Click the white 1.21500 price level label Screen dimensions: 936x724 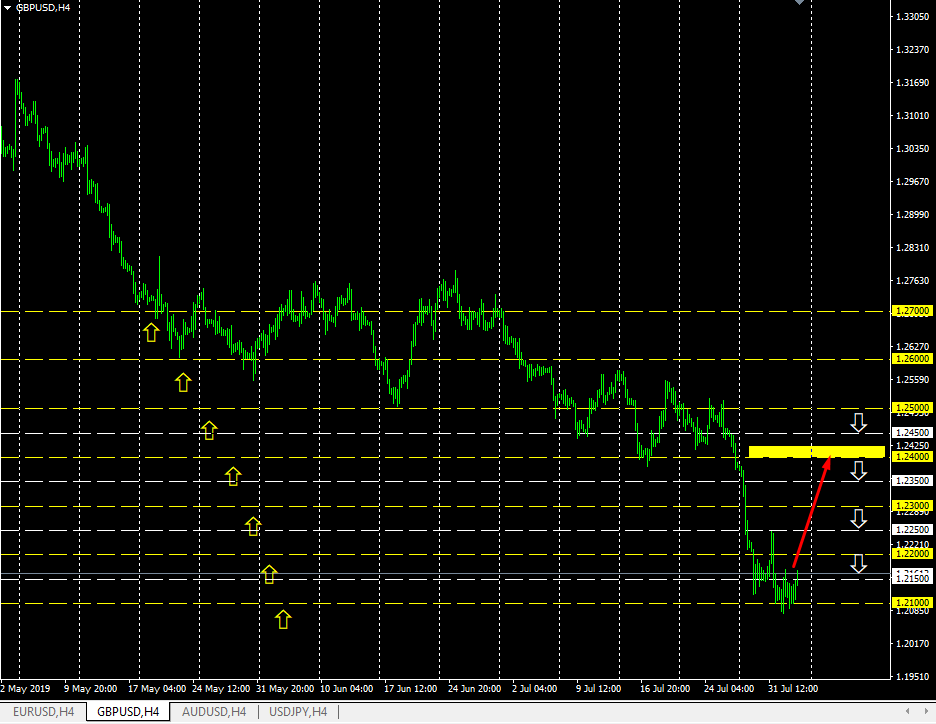[x=912, y=578]
